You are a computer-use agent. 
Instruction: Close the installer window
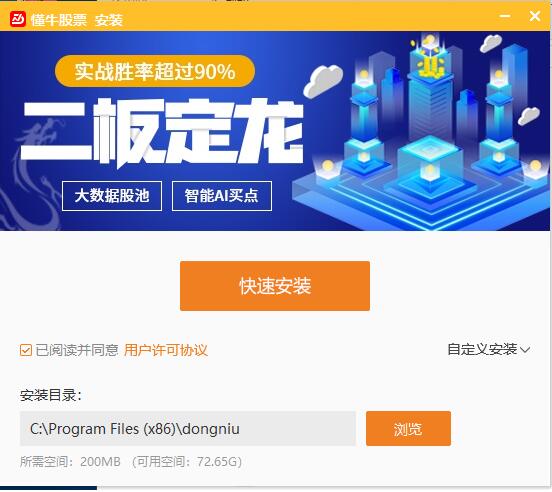[x=535, y=16]
